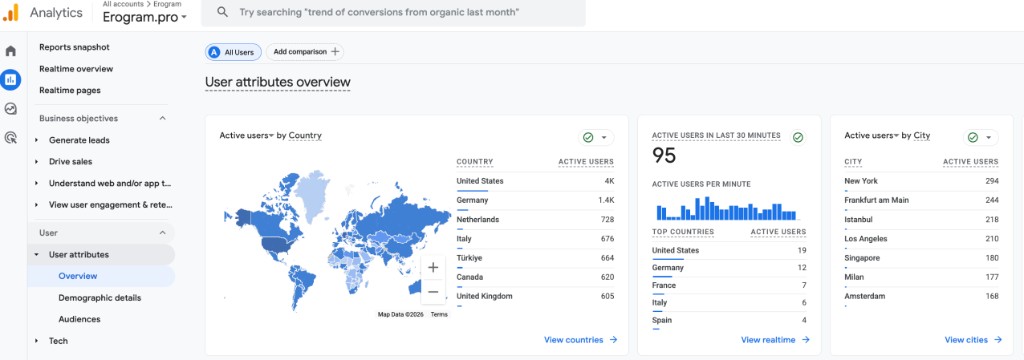Open Active users metric dropdown on Country card
Viewport: 1024px width, 360px height.
[x=246, y=135]
